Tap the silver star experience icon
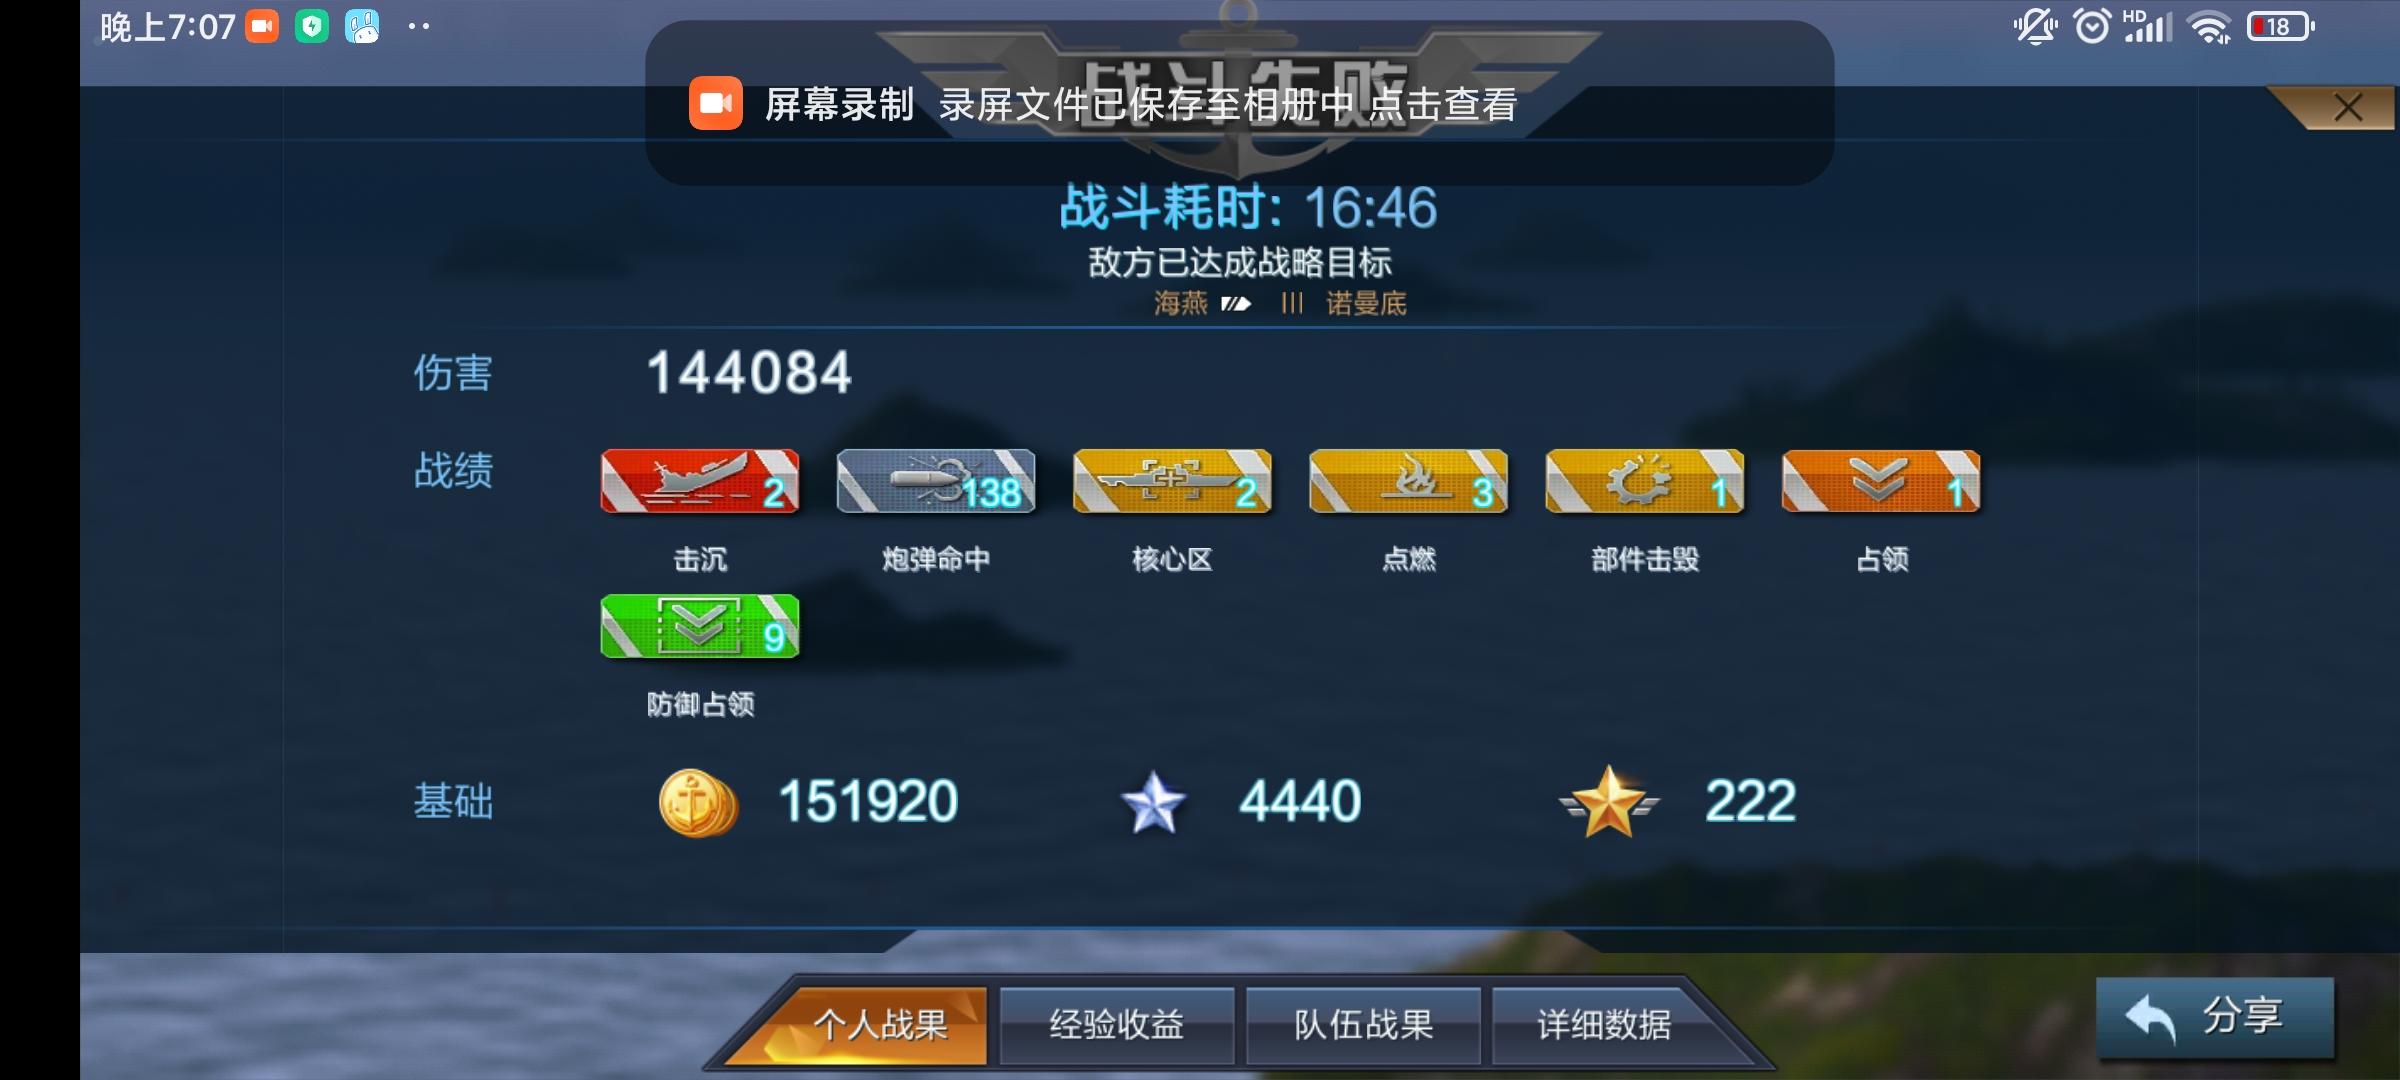The width and height of the screenshot is (2400, 1080). point(1153,802)
